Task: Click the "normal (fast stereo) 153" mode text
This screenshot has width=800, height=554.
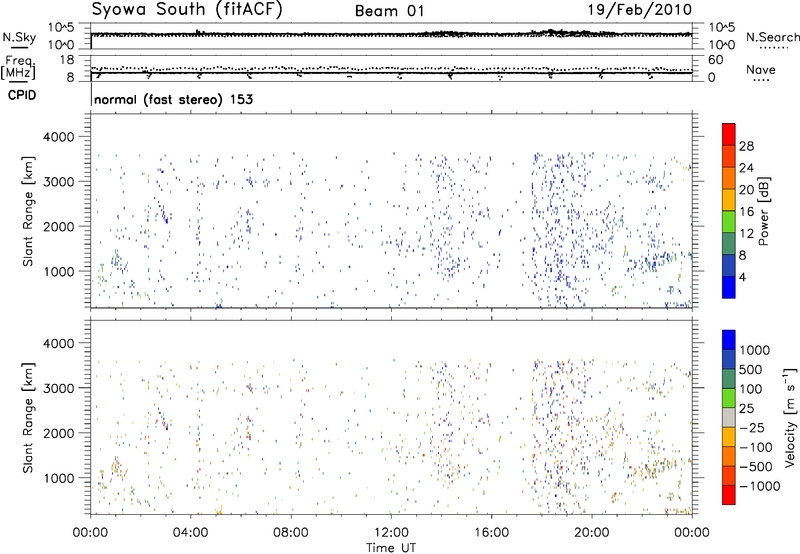Action: 173,99
